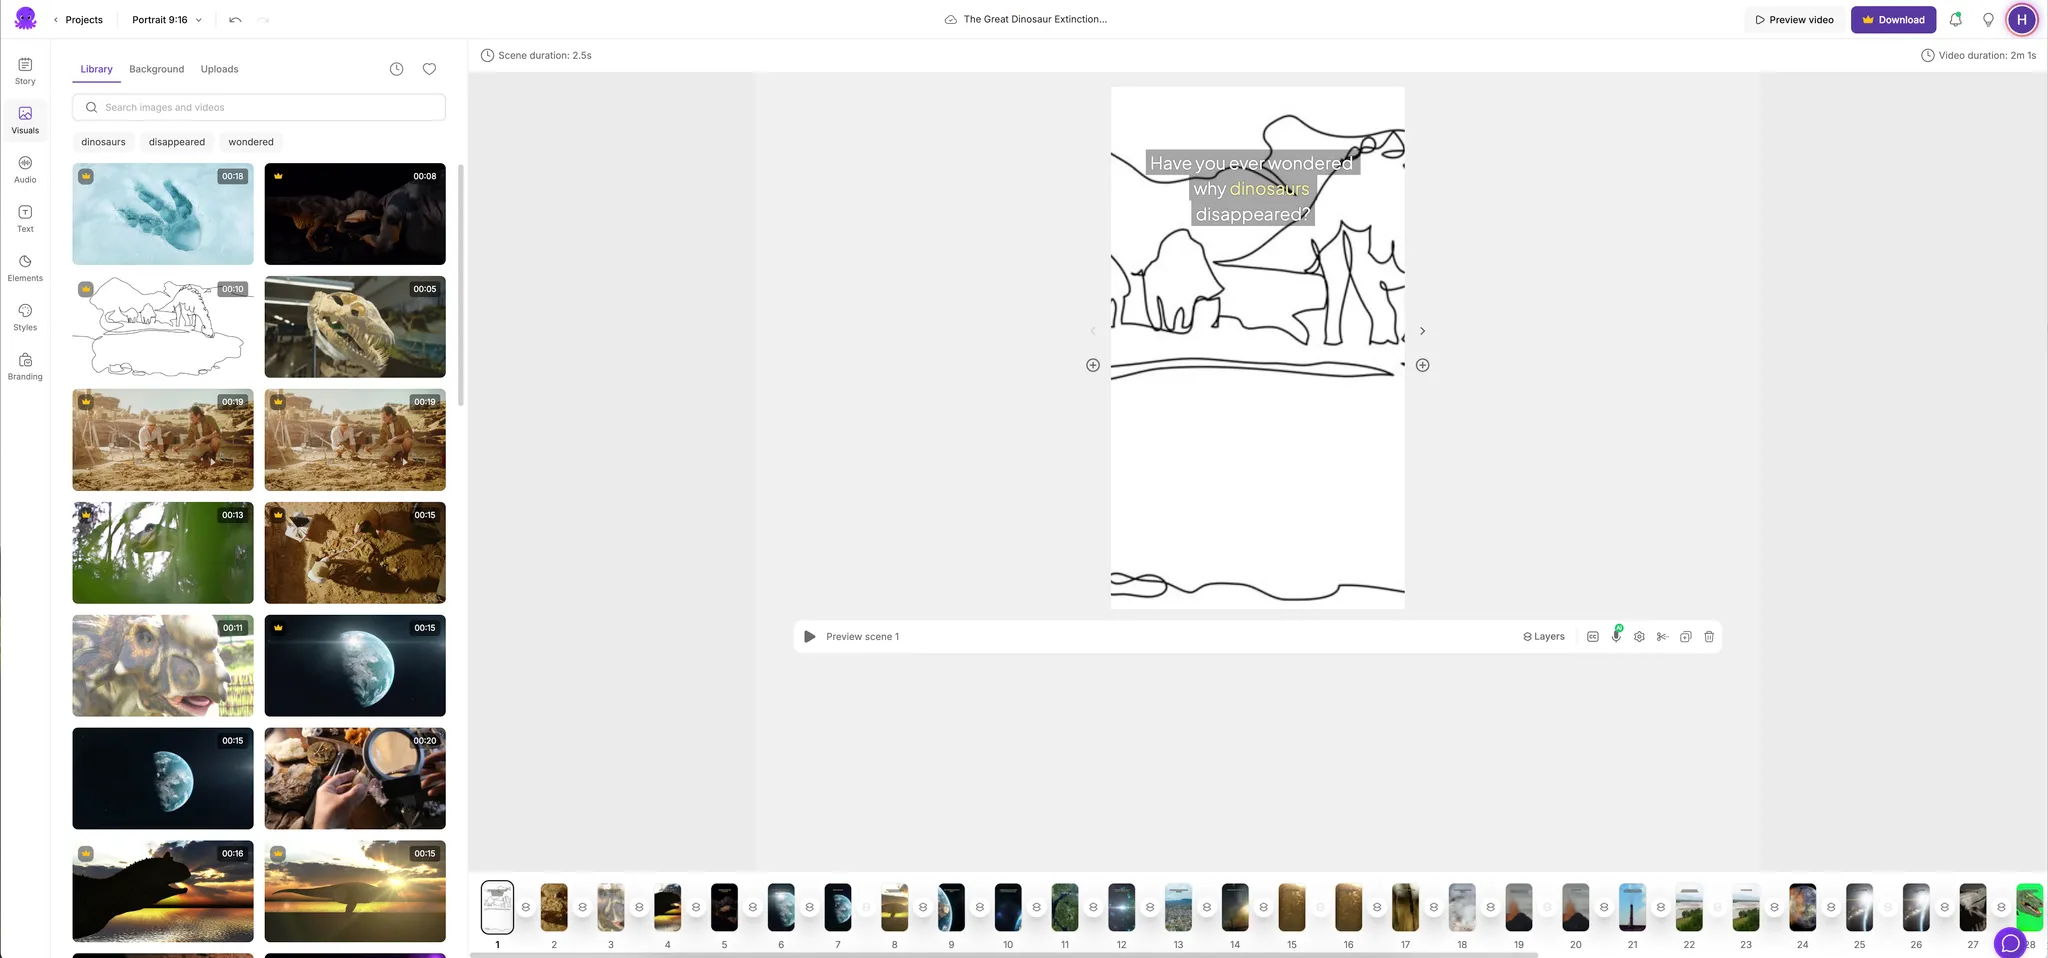This screenshot has width=2048, height=958.
Task: Select scene 2 in the timeline
Action: point(554,907)
